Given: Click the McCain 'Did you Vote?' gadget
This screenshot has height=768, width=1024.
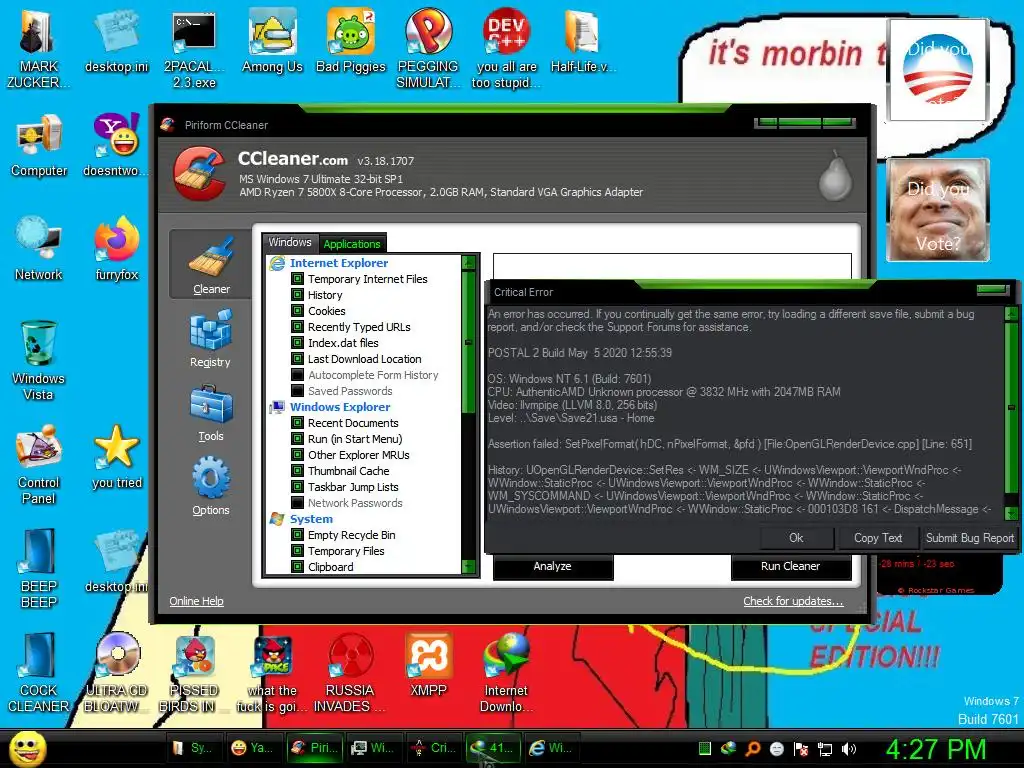Looking at the screenshot, I should point(938,210).
